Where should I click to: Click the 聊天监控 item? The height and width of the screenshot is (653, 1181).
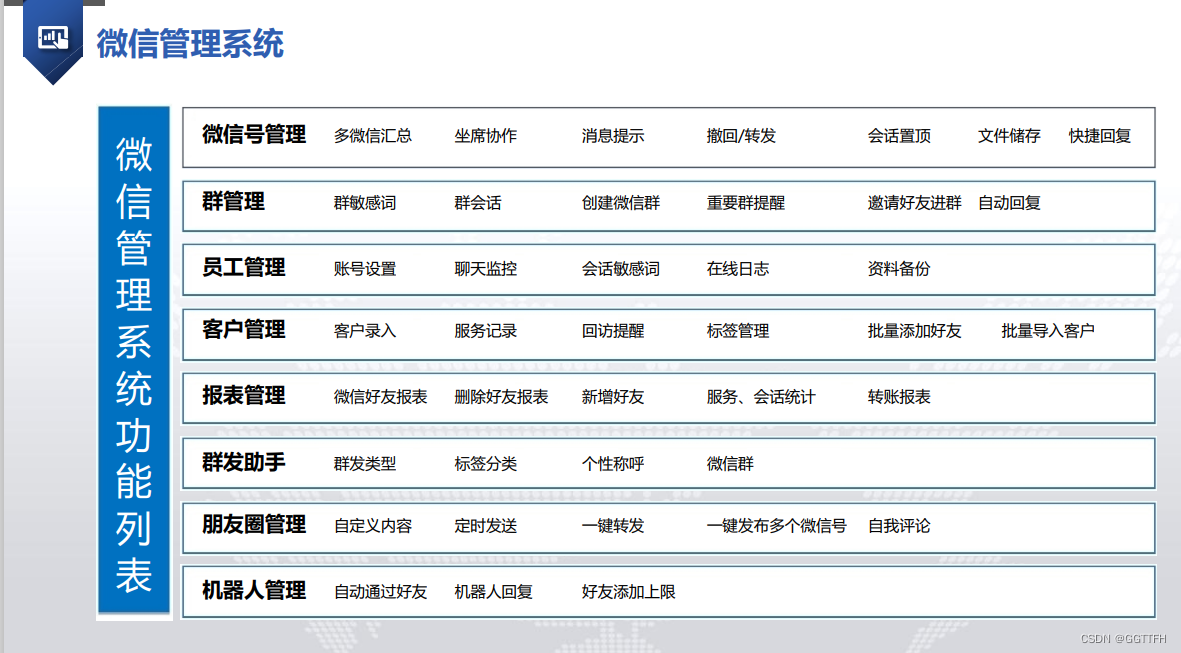tap(486, 269)
